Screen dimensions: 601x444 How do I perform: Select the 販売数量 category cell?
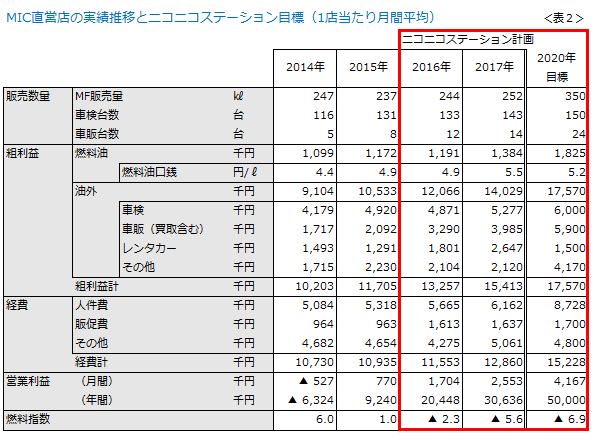point(27,96)
